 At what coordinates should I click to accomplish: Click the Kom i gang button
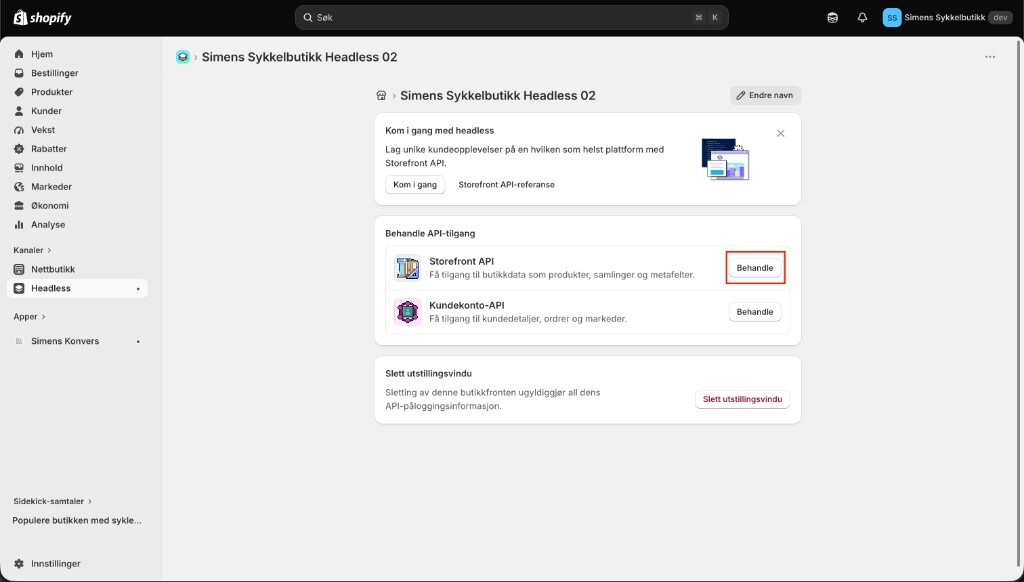click(x=415, y=185)
